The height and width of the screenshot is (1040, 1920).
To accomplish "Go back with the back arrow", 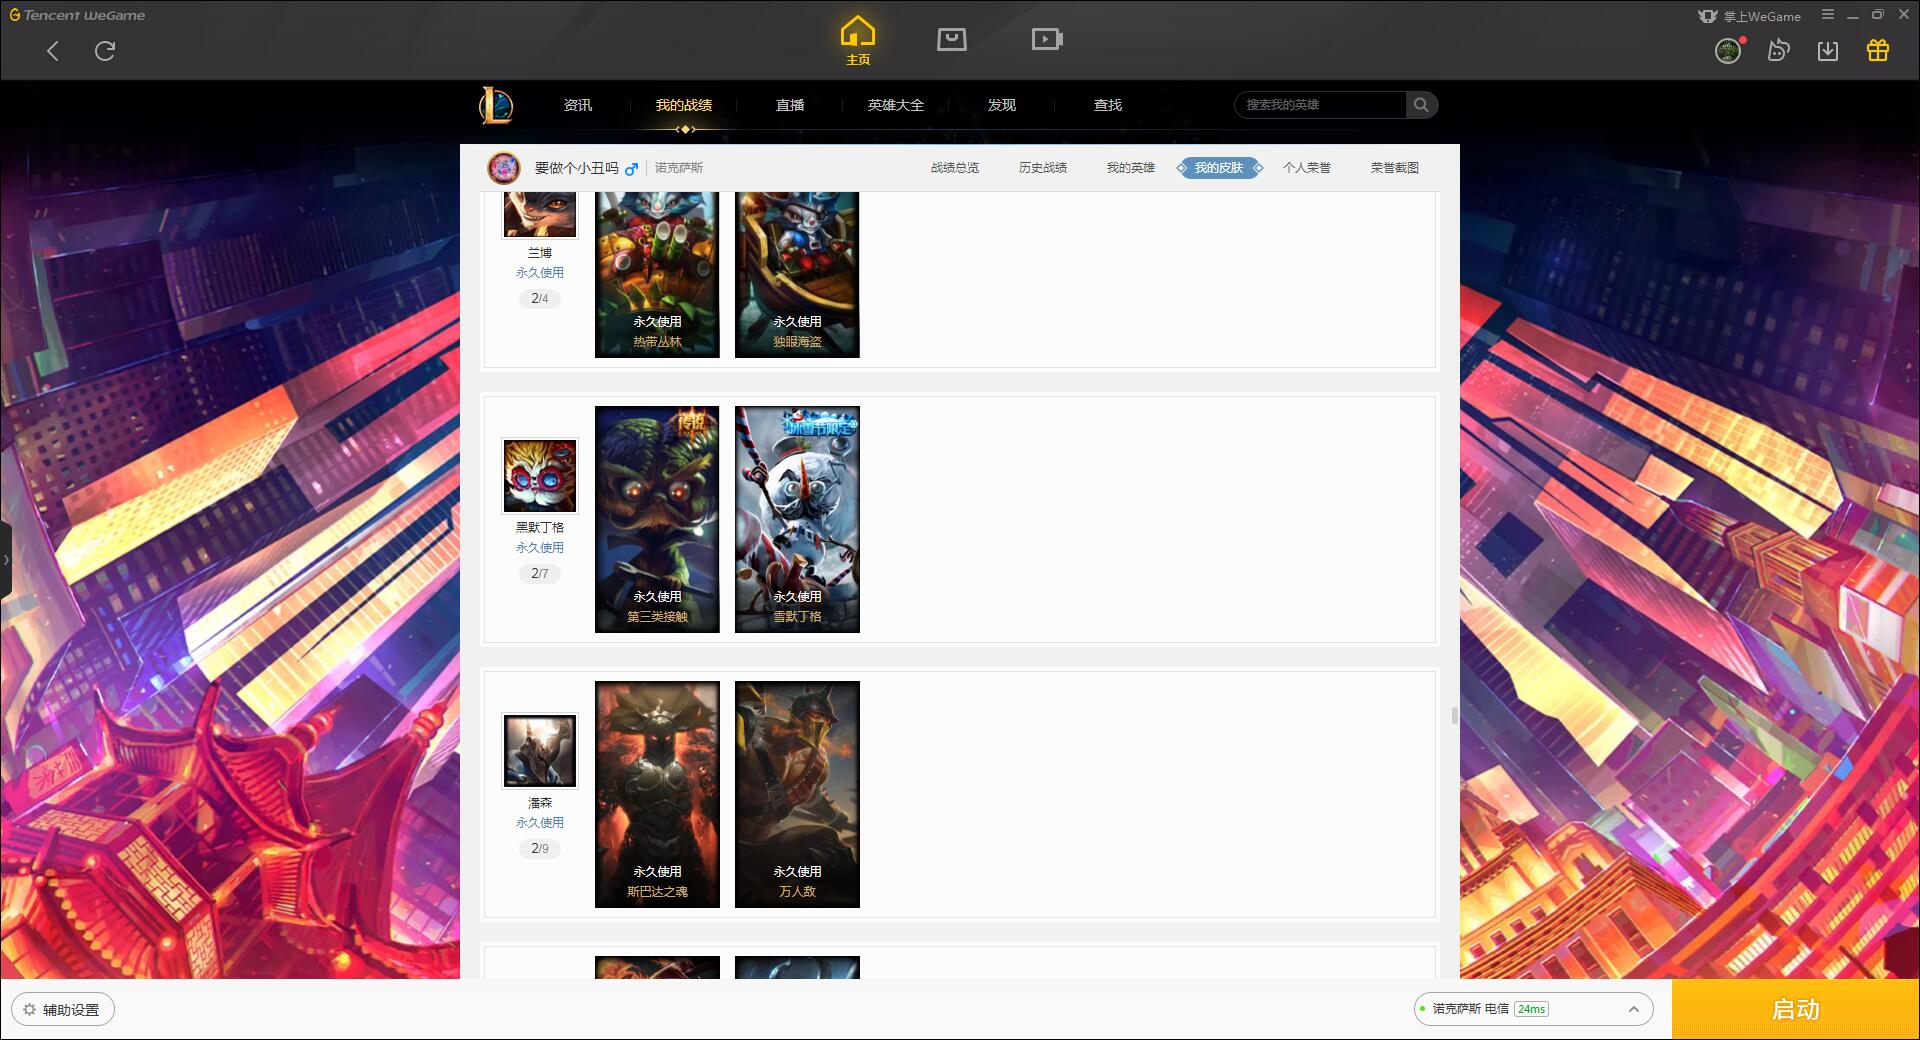I will 53,51.
